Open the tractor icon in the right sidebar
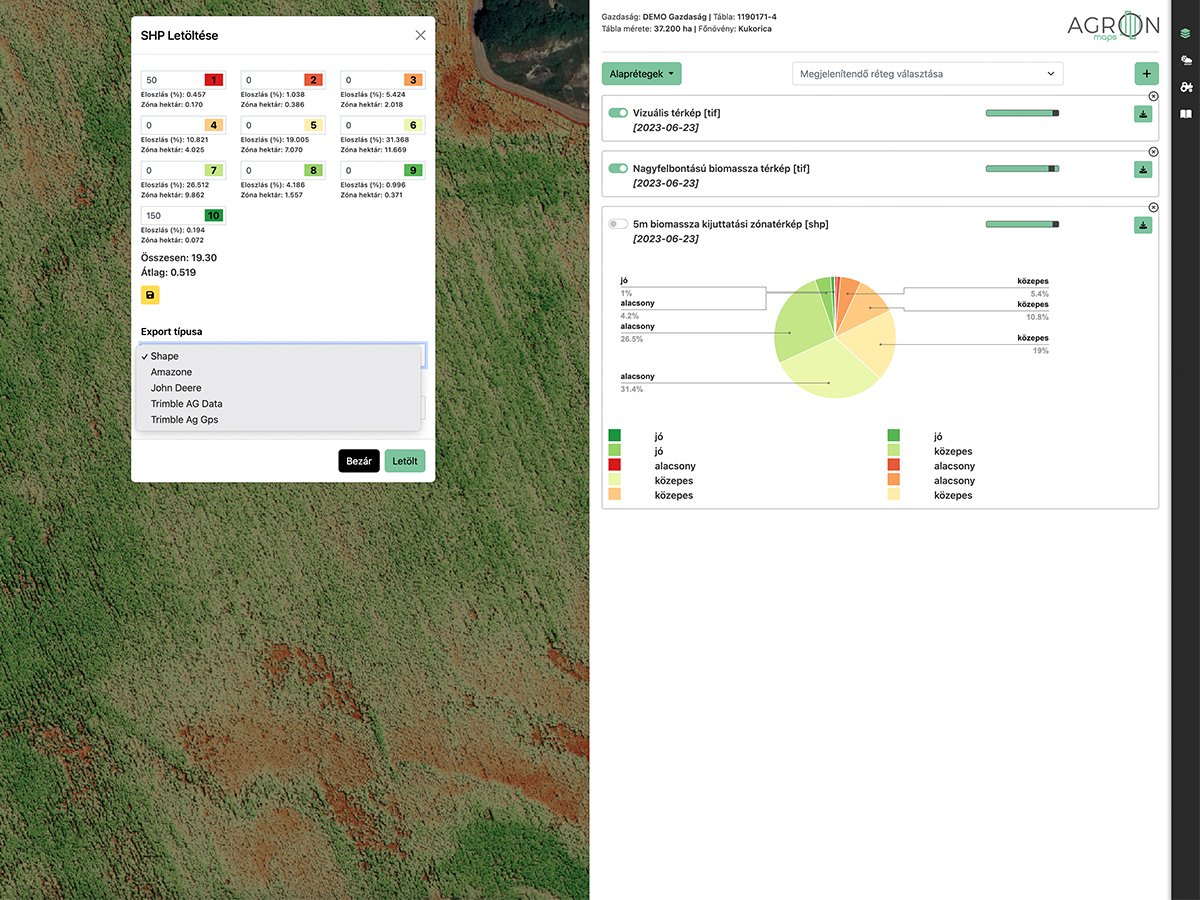Viewport: 1200px width, 900px height. click(x=1185, y=87)
